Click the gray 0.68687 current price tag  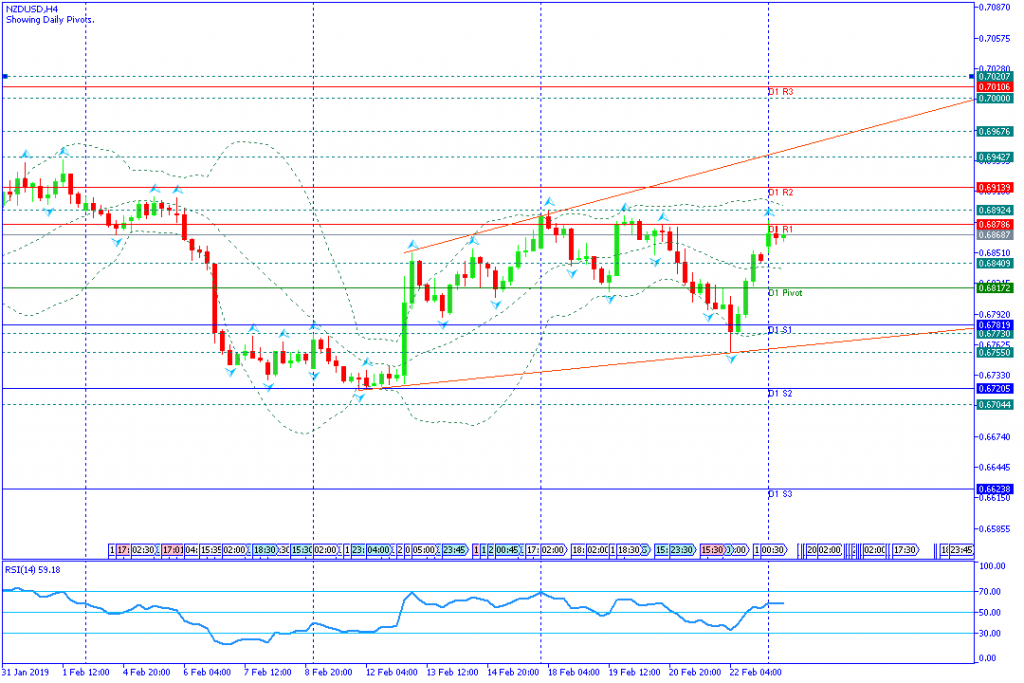point(994,236)
